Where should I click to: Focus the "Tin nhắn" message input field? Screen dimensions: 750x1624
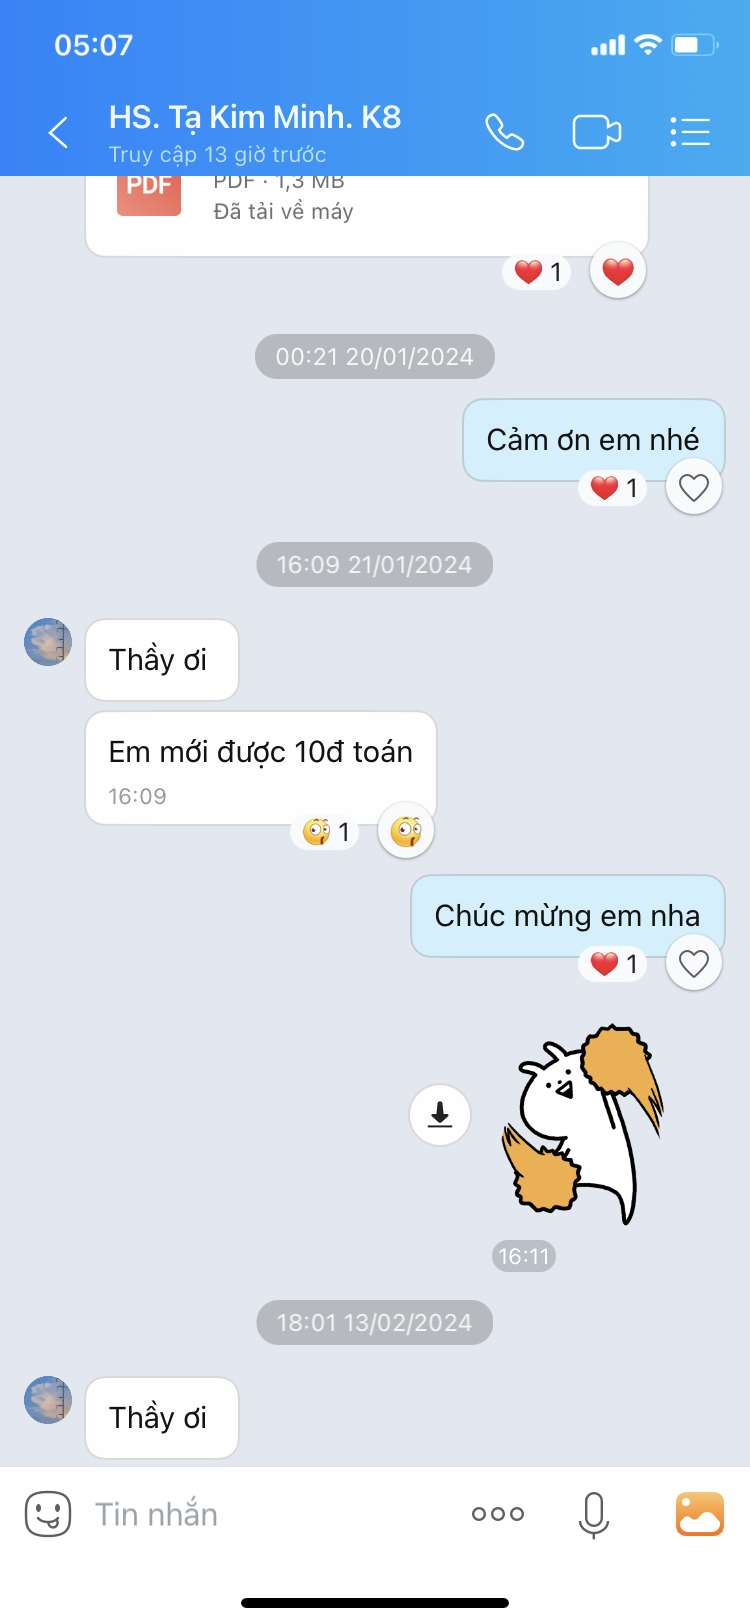pyautogui.click(x=270, y=1514)
